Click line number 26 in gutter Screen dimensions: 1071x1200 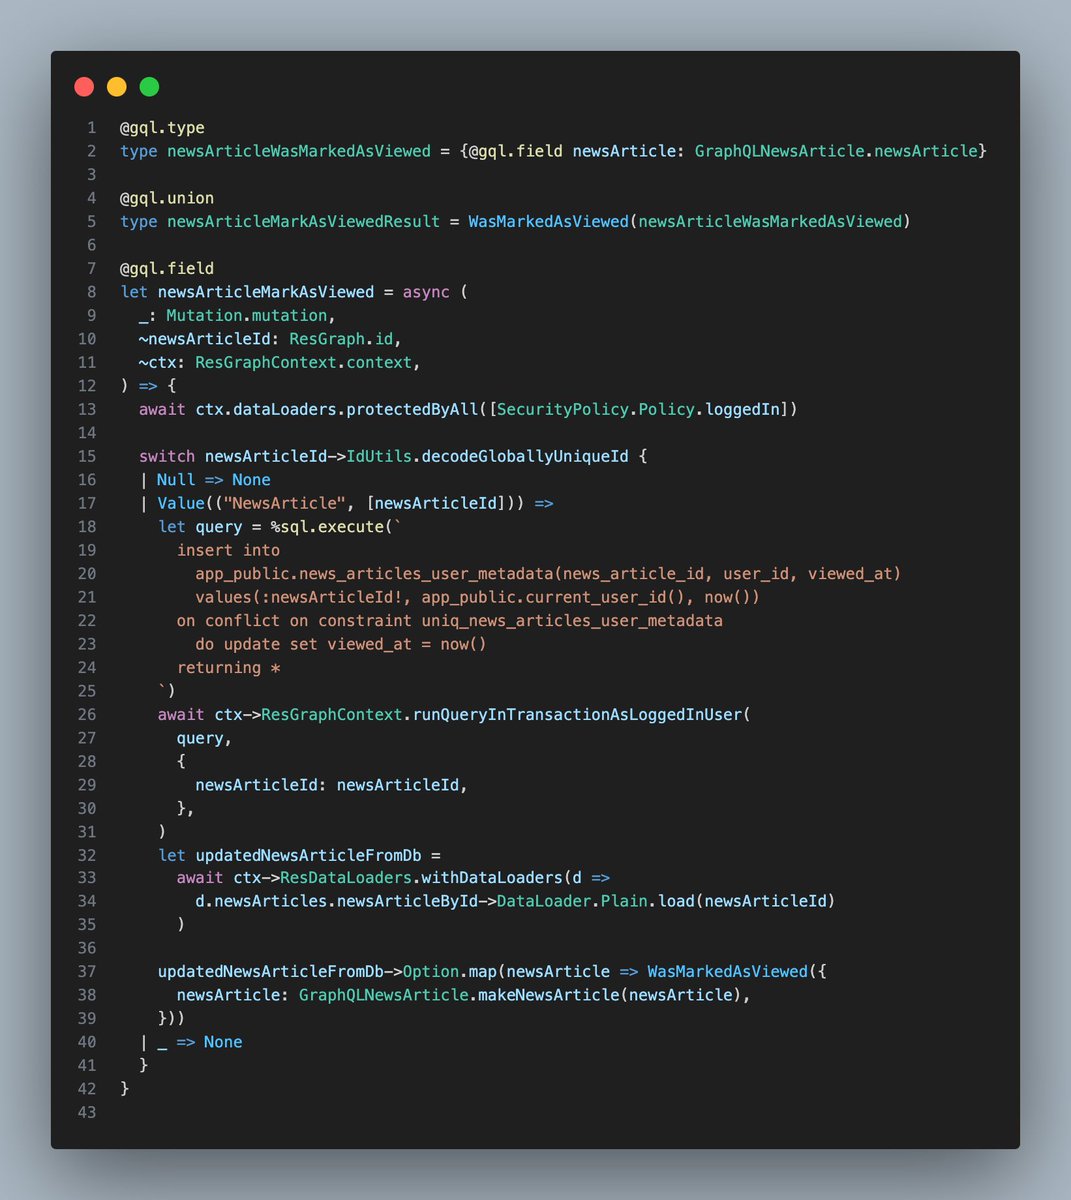coord(88,715)
